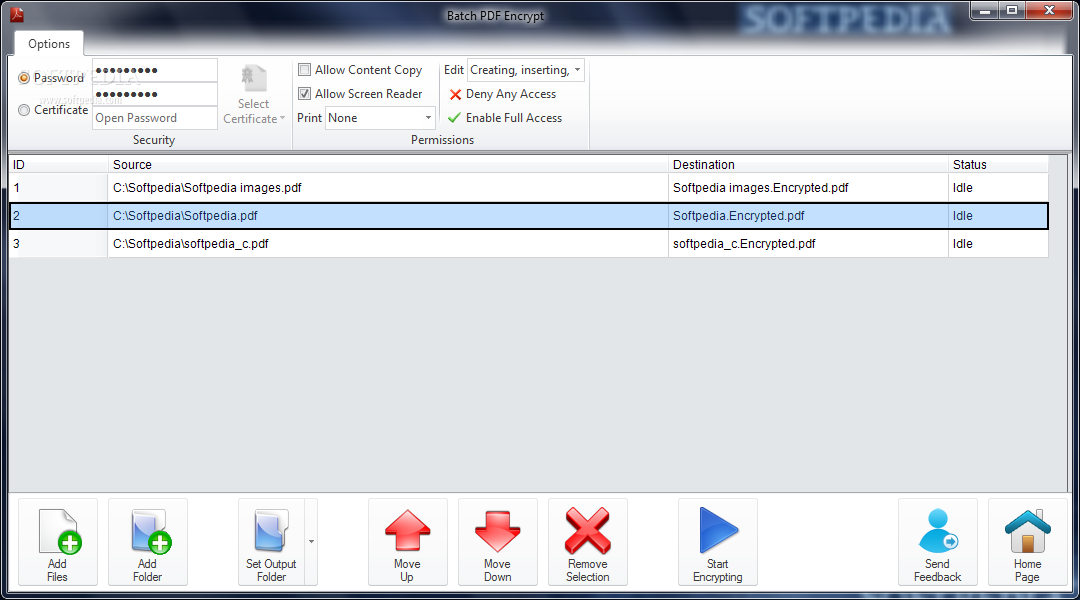Sort by the Status column header

999,165
